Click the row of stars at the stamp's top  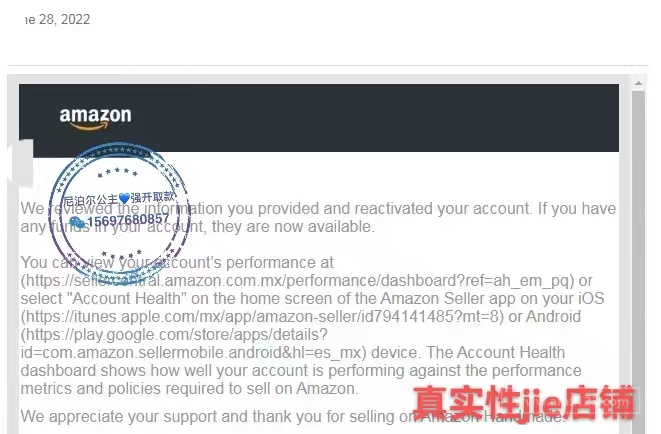[117, 172]
